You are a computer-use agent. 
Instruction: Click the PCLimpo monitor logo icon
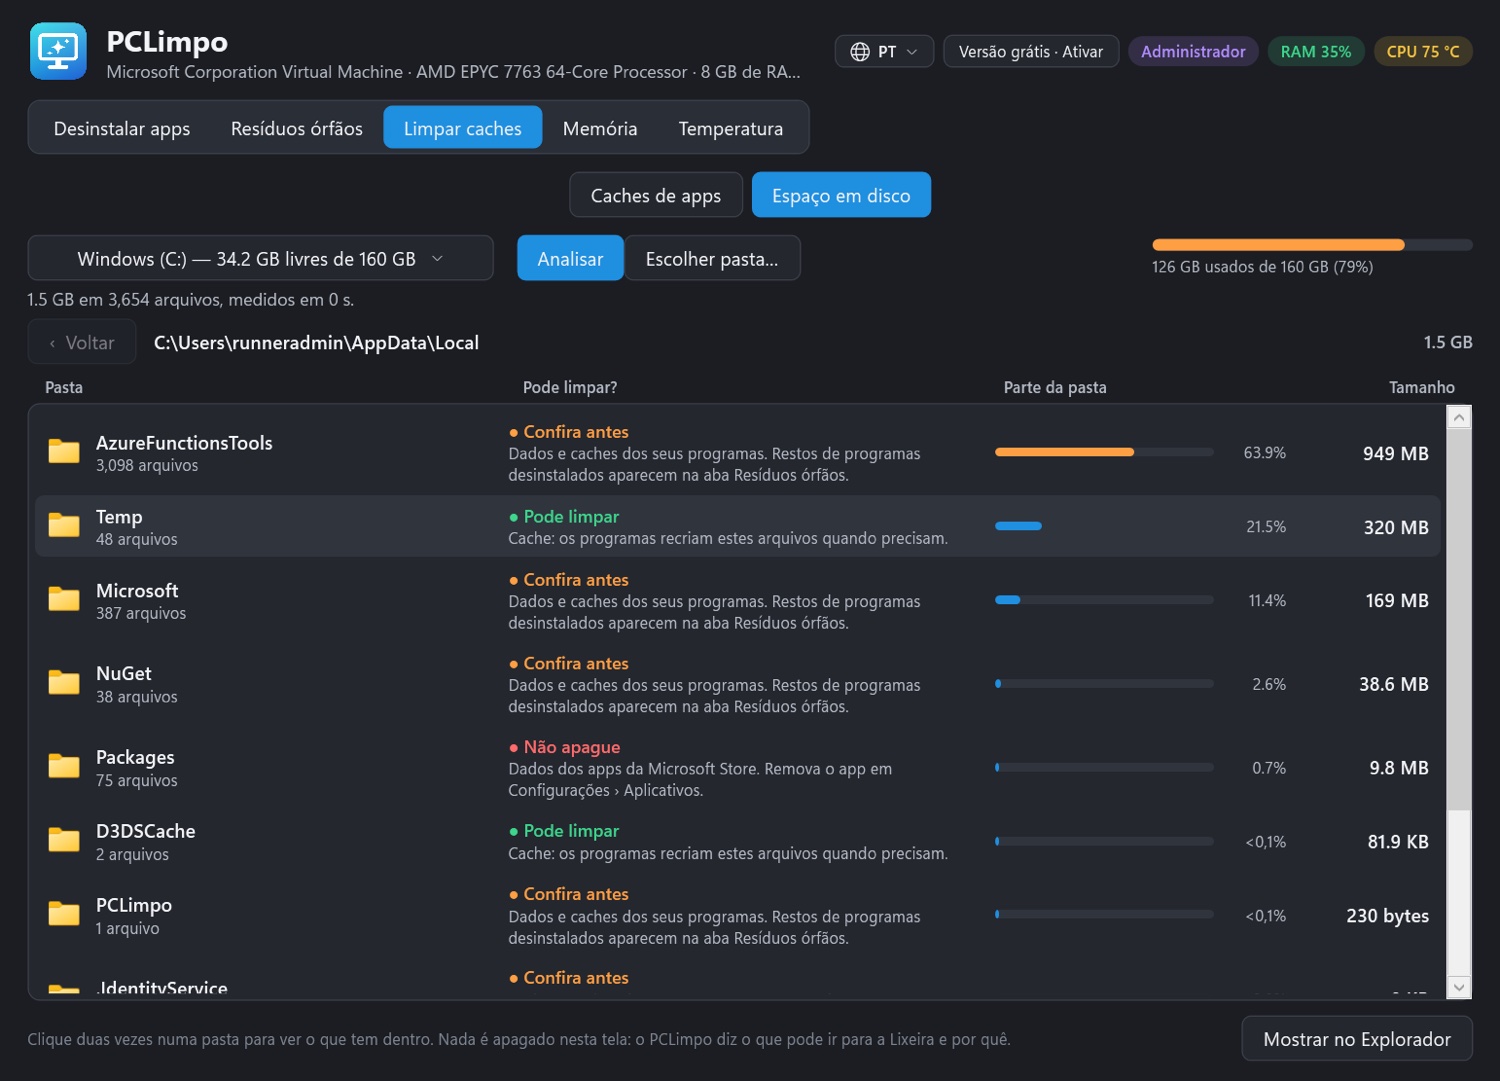click(58, 51)
